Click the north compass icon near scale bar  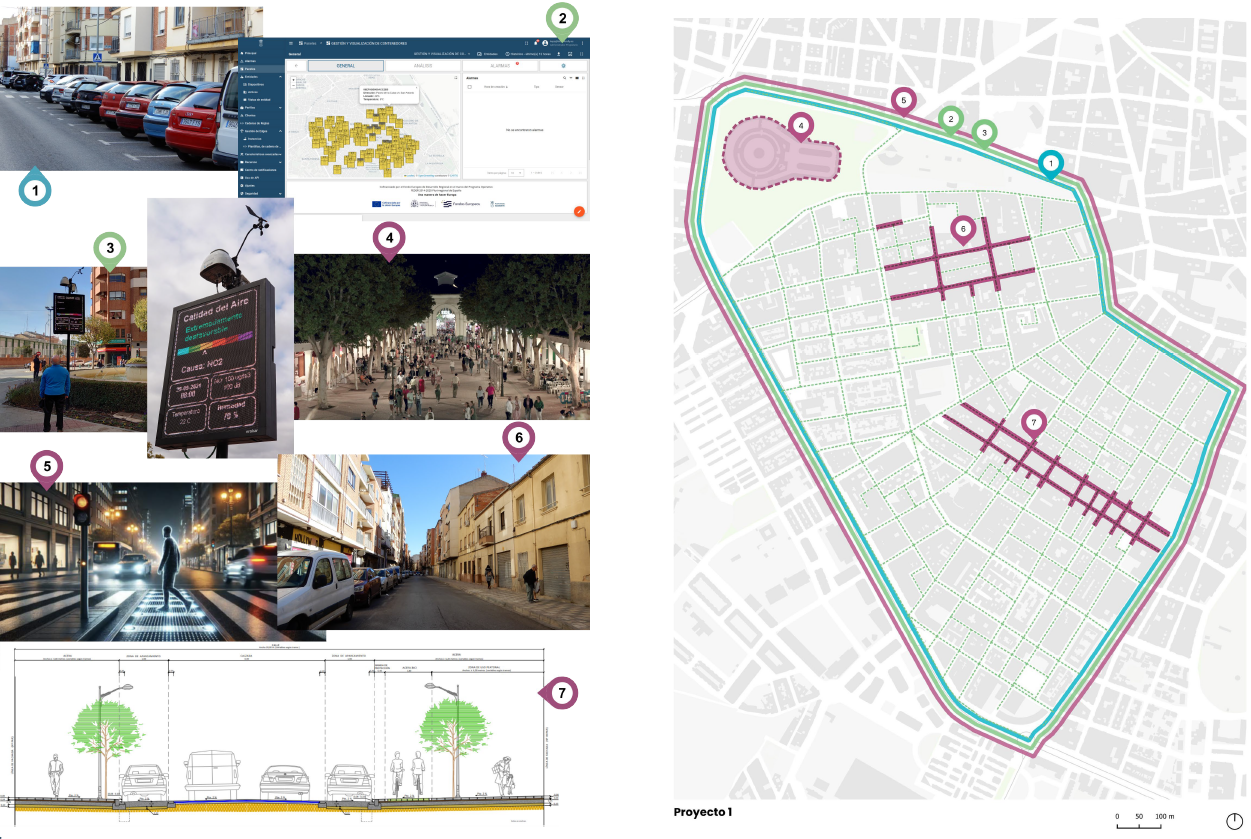tap(1234, 821)
